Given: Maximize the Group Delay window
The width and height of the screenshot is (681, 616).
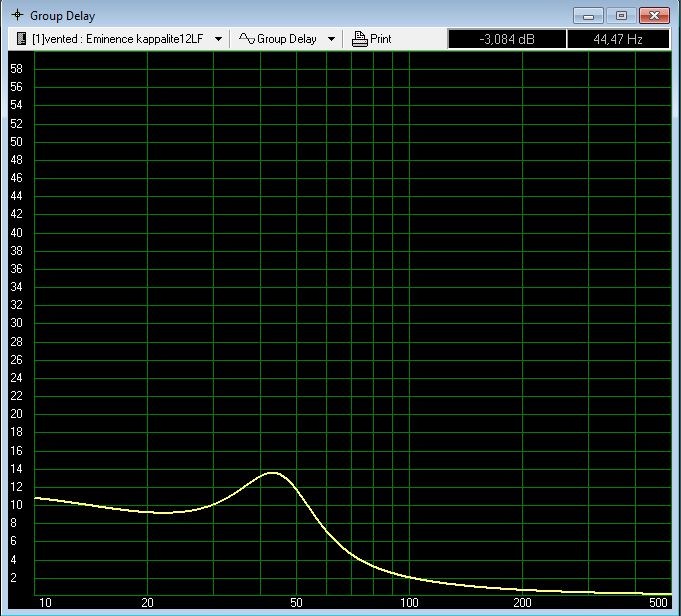Looking at the screenshot, I should [x=621, y=15].
